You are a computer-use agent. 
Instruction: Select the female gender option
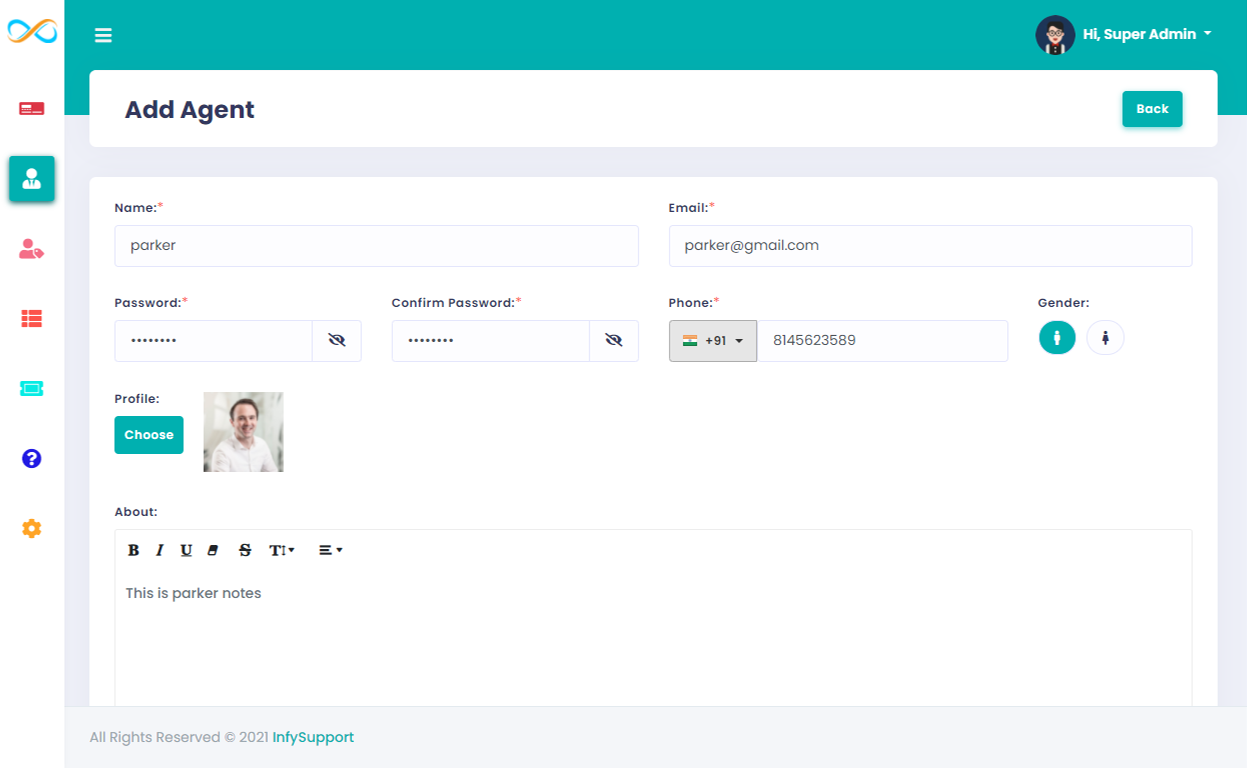point(1105,338)
